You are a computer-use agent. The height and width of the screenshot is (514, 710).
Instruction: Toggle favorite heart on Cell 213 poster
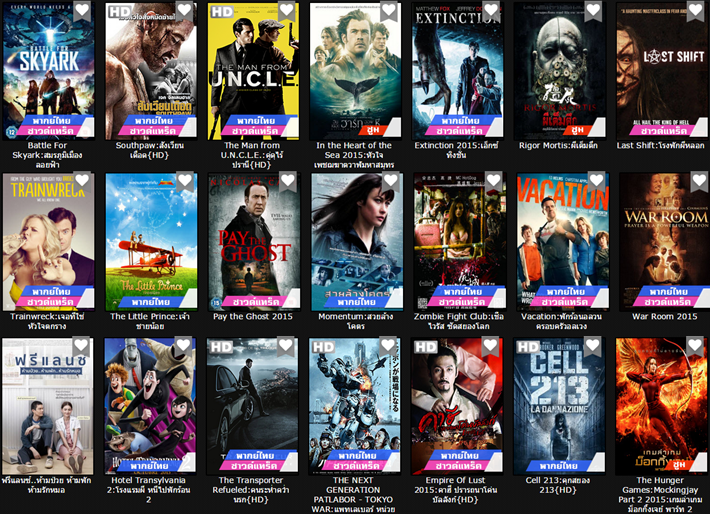593,347
